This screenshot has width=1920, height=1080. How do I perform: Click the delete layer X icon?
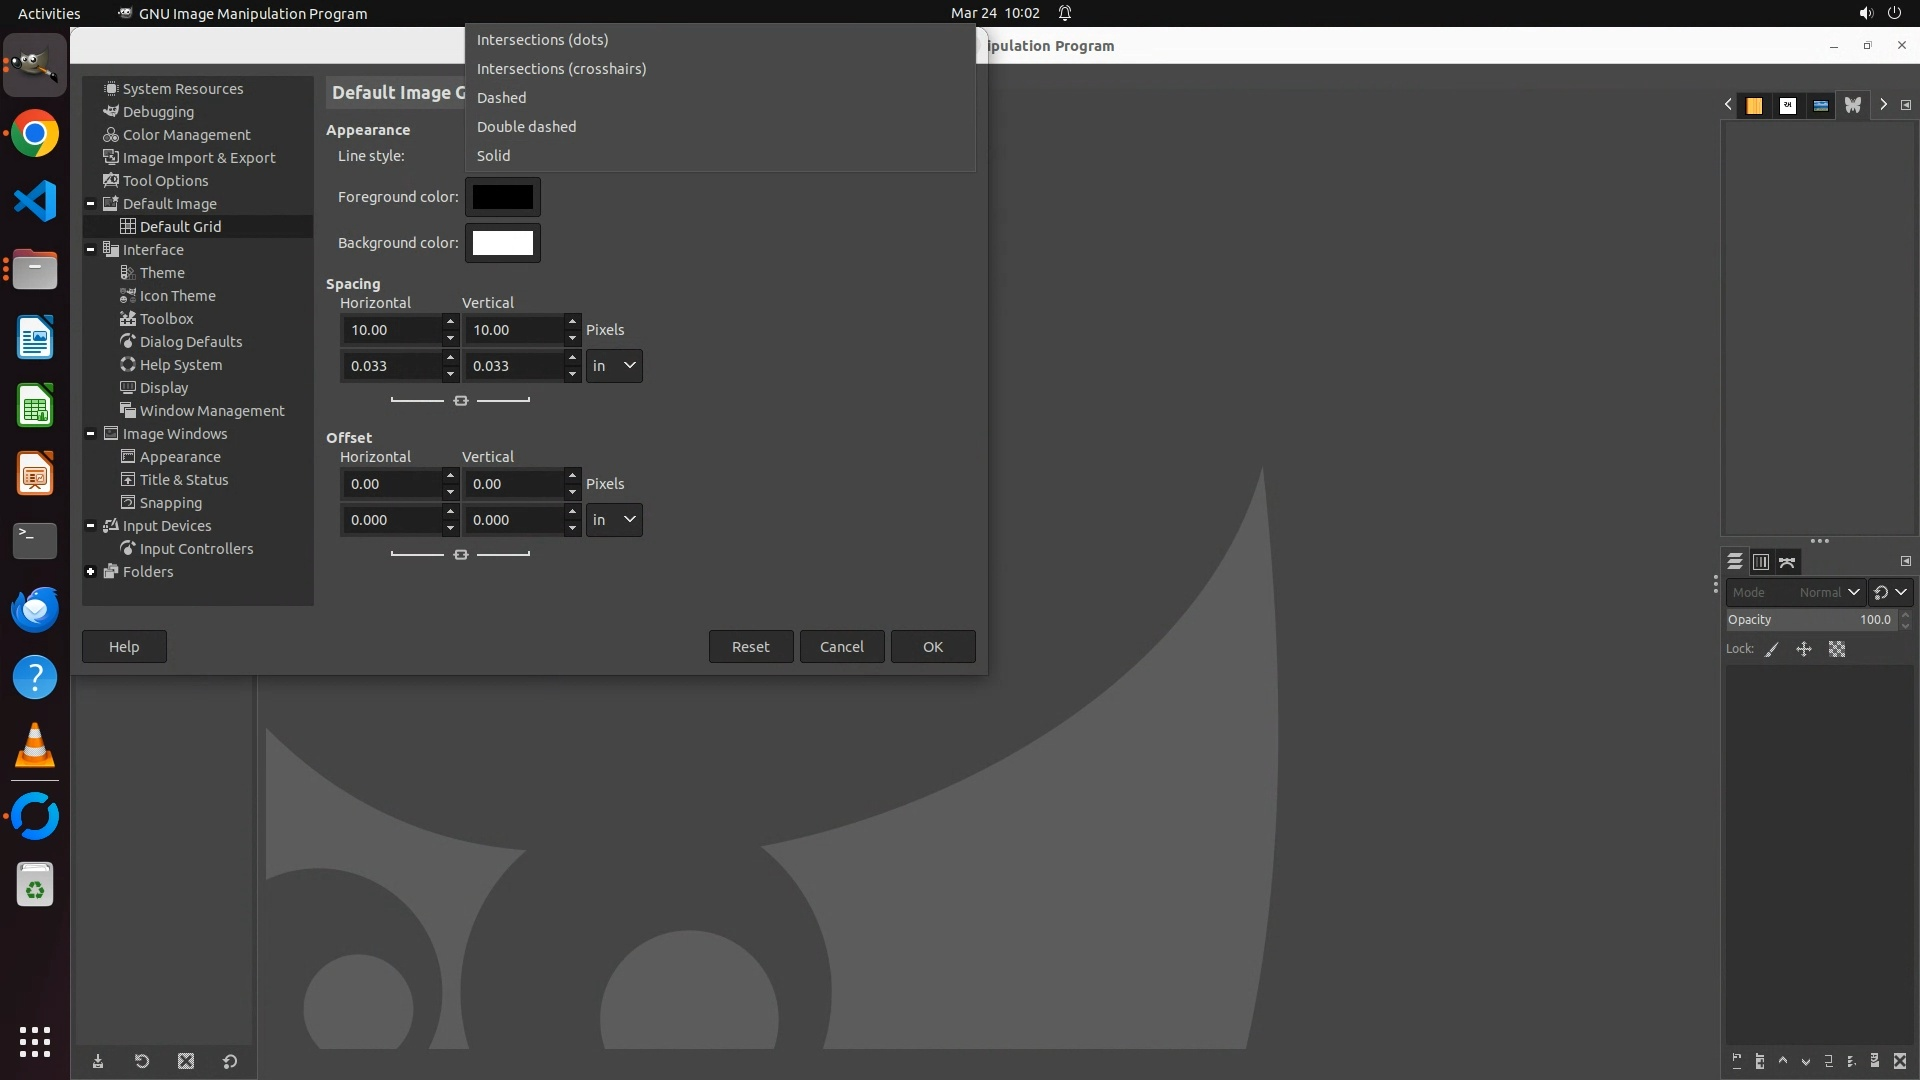coord(1900,1061)
